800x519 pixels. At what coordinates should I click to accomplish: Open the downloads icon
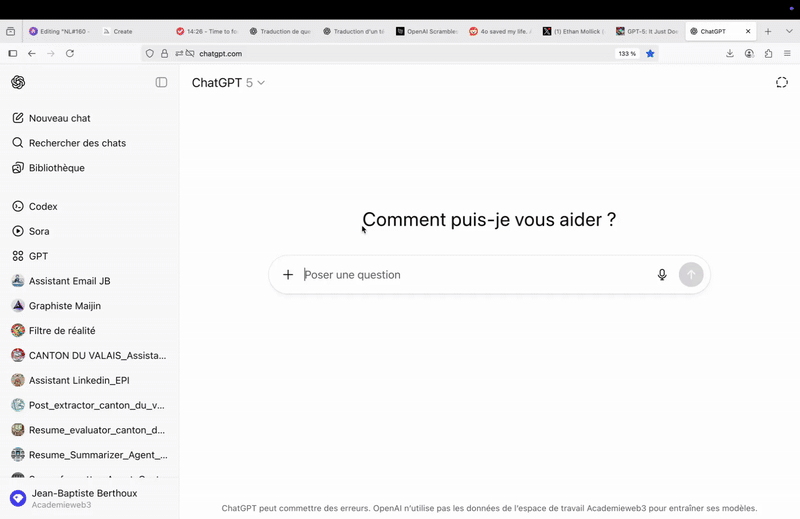[x=730, y=53]
